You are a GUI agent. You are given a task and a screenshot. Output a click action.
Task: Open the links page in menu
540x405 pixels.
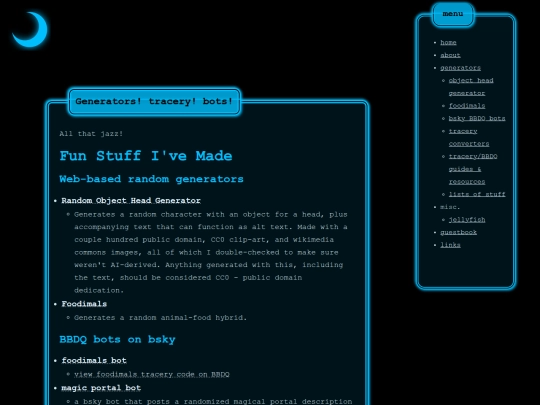pyautogui.click(x=450, y=245)
